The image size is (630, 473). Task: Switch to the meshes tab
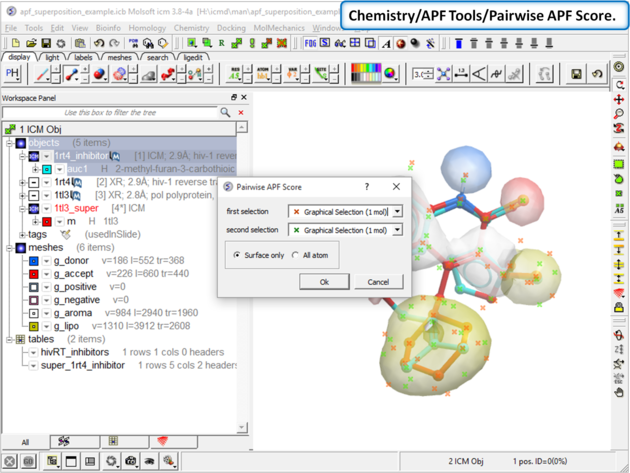coord(119,58)
